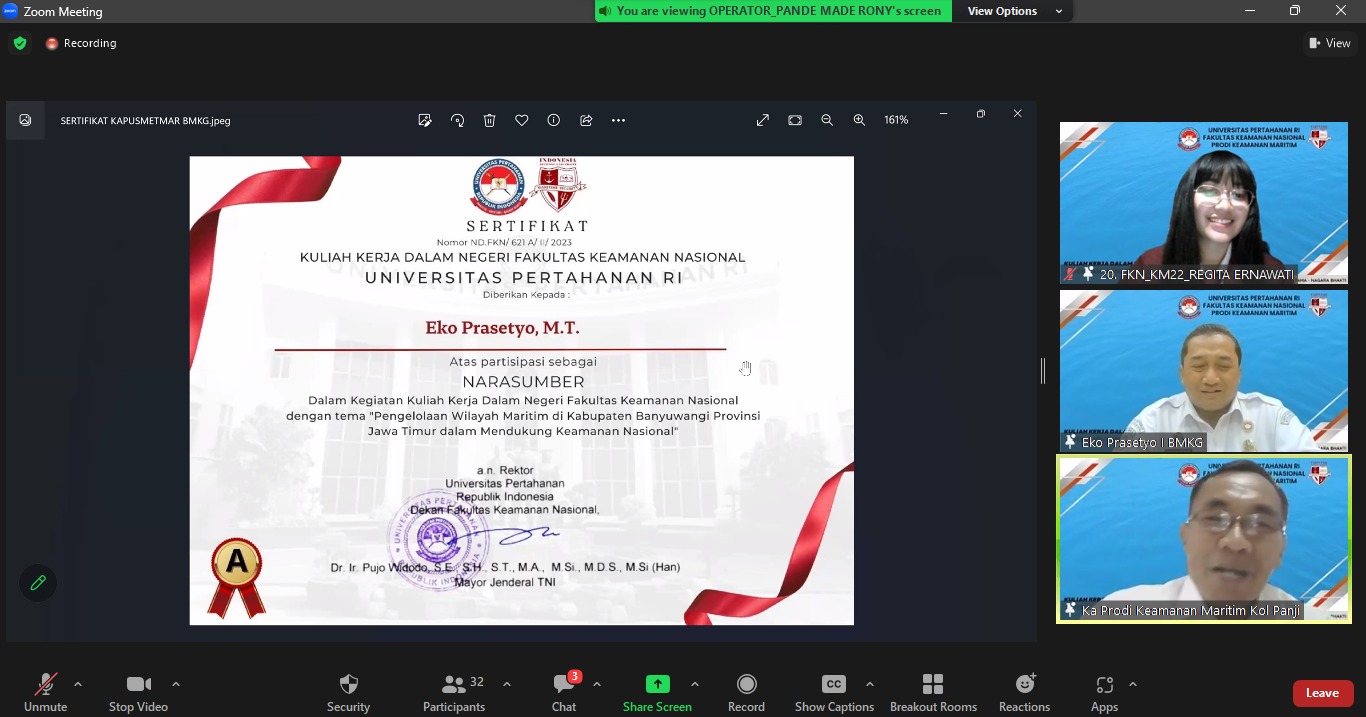Click the red Leave button
1366x717 pixels.
[1322, 693]
